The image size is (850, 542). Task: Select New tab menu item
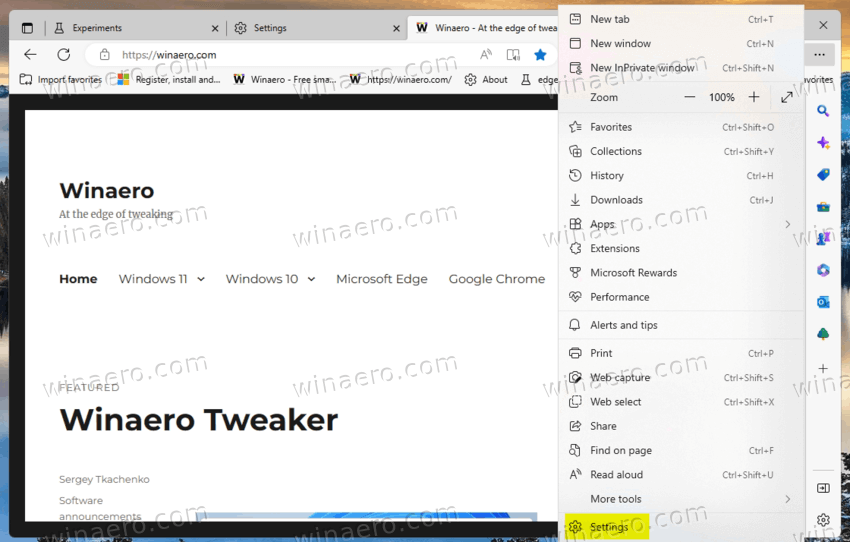(x=681, y=20)
